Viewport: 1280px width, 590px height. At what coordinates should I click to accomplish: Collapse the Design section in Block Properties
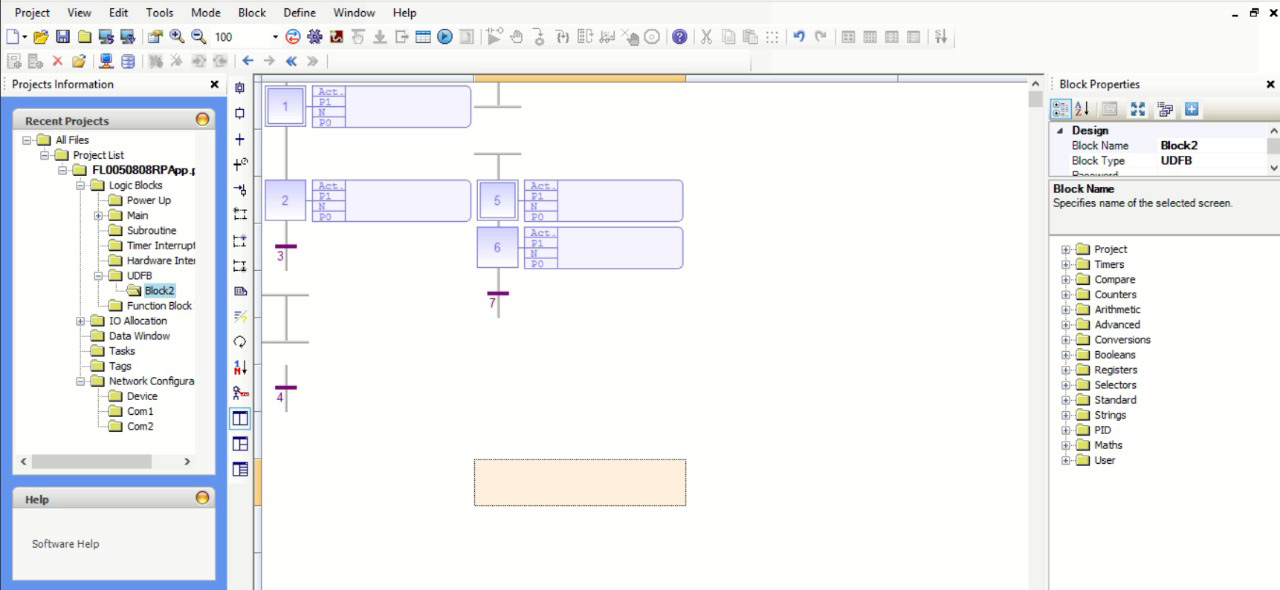pos(1060,129)
